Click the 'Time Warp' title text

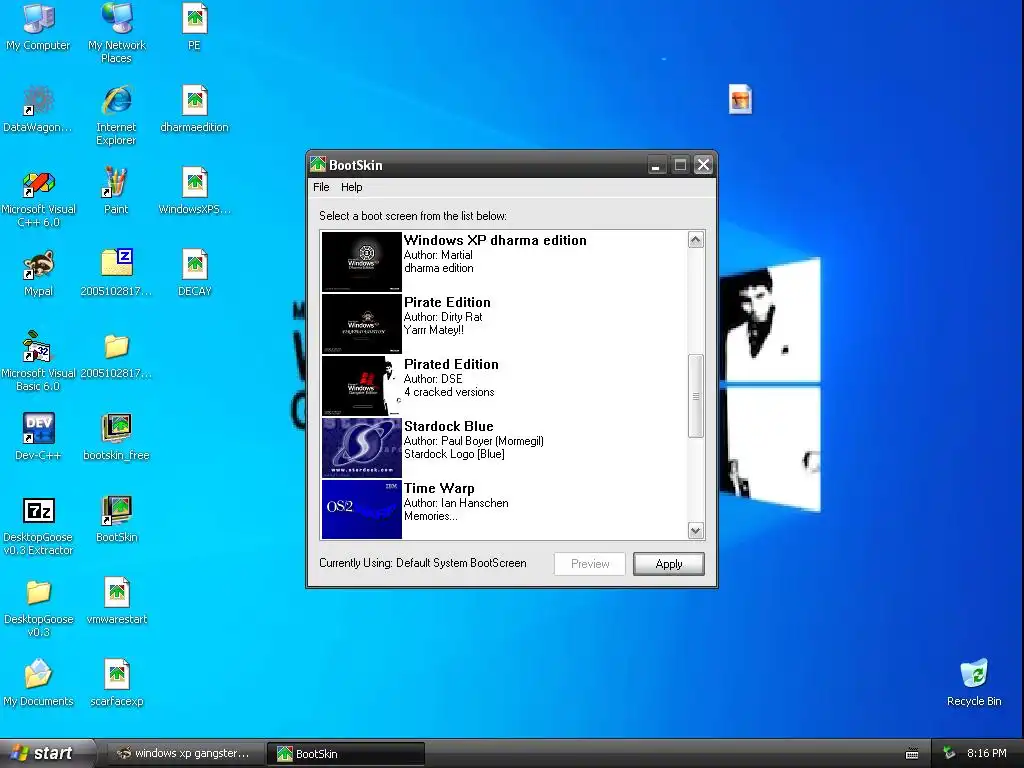(439, 488)
